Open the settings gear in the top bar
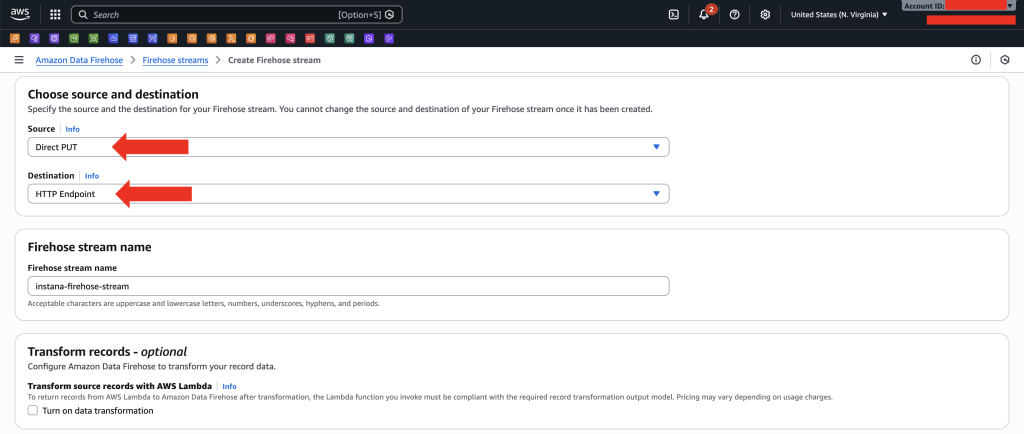Viewport: 1024px width, 434px height. [x=765, y=14]
